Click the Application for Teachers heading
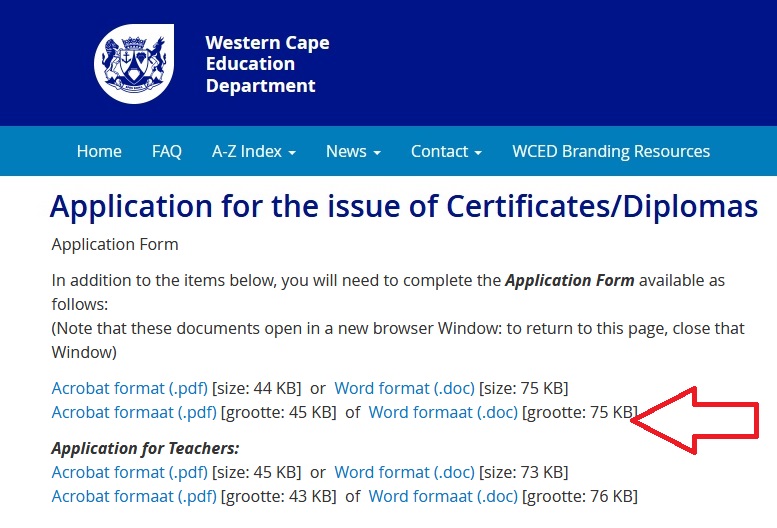Screen dimensions: 777x528 point(146,448)
